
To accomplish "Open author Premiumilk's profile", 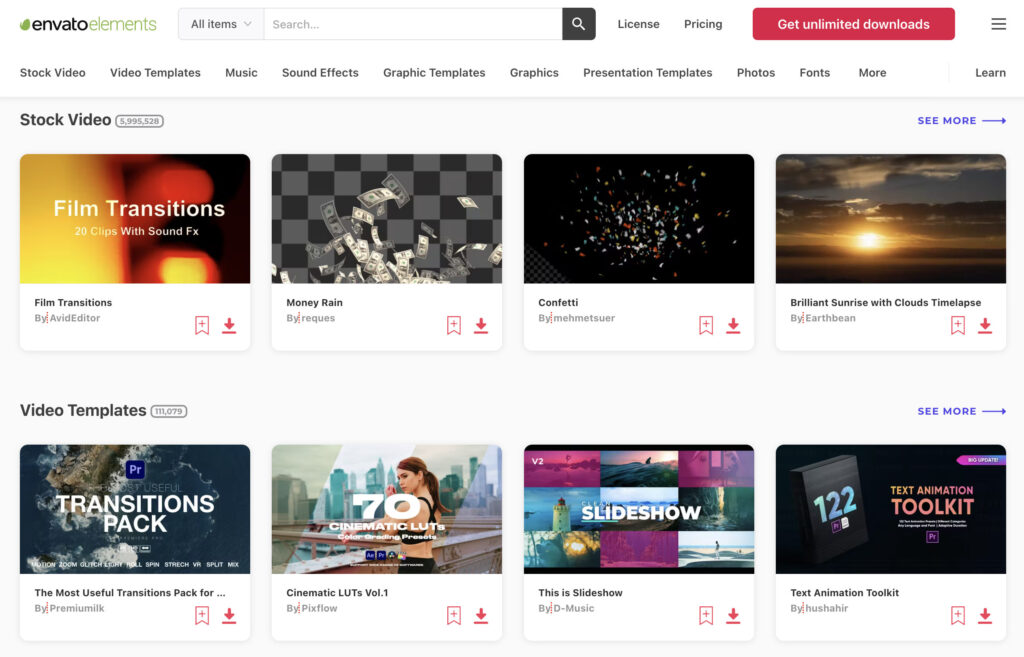I will point(77,608).
